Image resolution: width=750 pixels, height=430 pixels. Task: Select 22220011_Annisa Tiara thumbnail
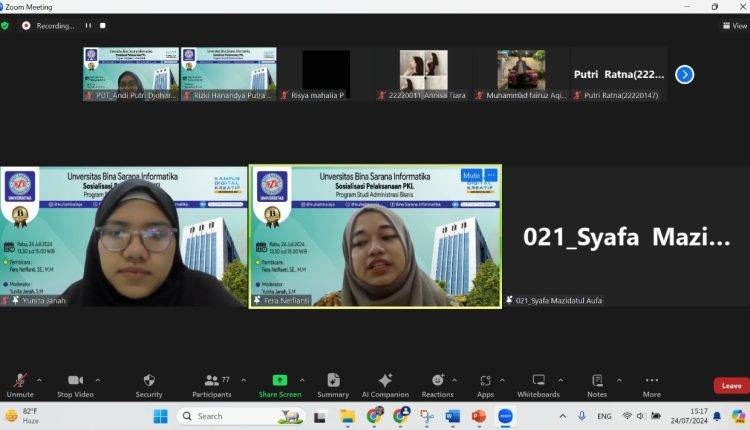(x=424, y=74)
